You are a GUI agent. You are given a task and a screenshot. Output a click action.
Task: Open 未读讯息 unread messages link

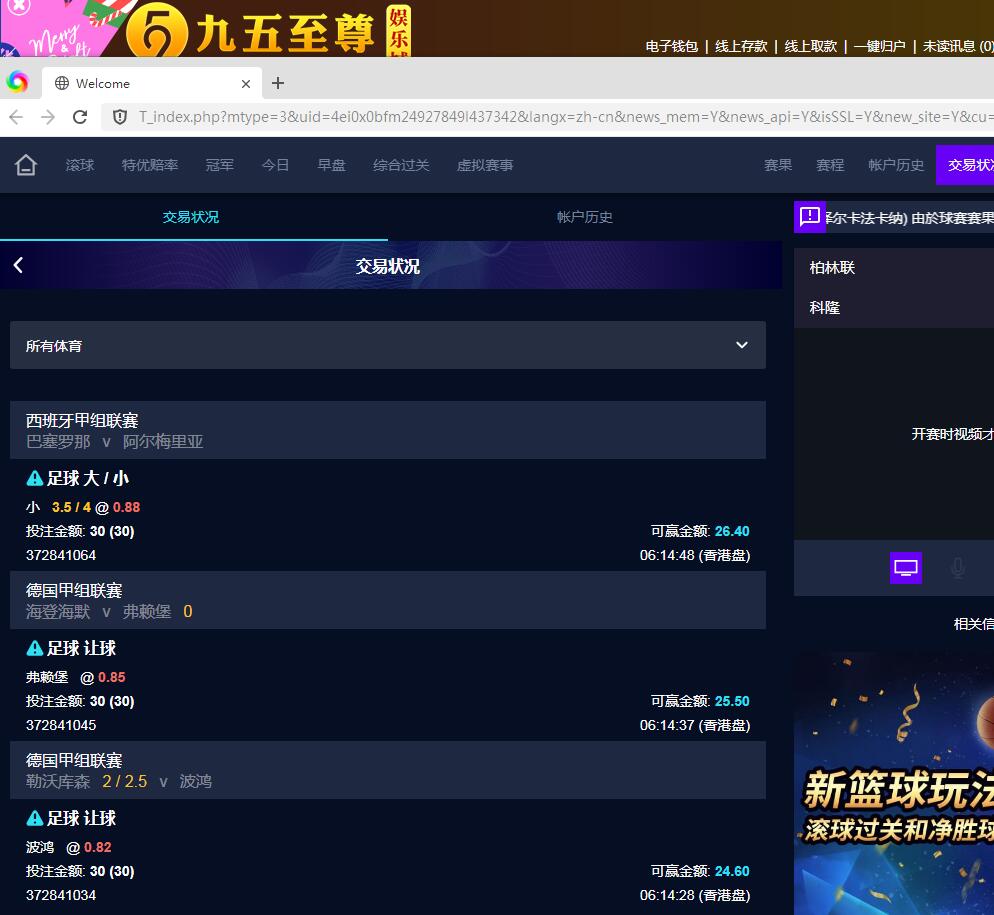pyautogui.click(x=958, y=46)
